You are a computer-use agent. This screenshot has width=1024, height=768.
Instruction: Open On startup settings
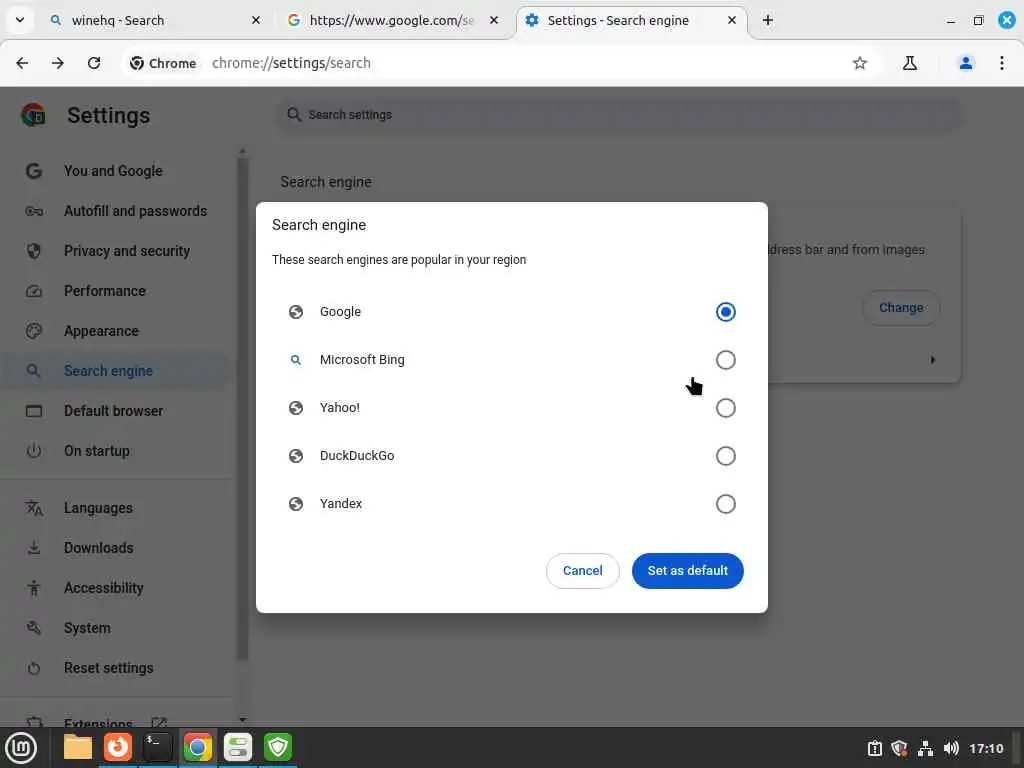point(97,451)
